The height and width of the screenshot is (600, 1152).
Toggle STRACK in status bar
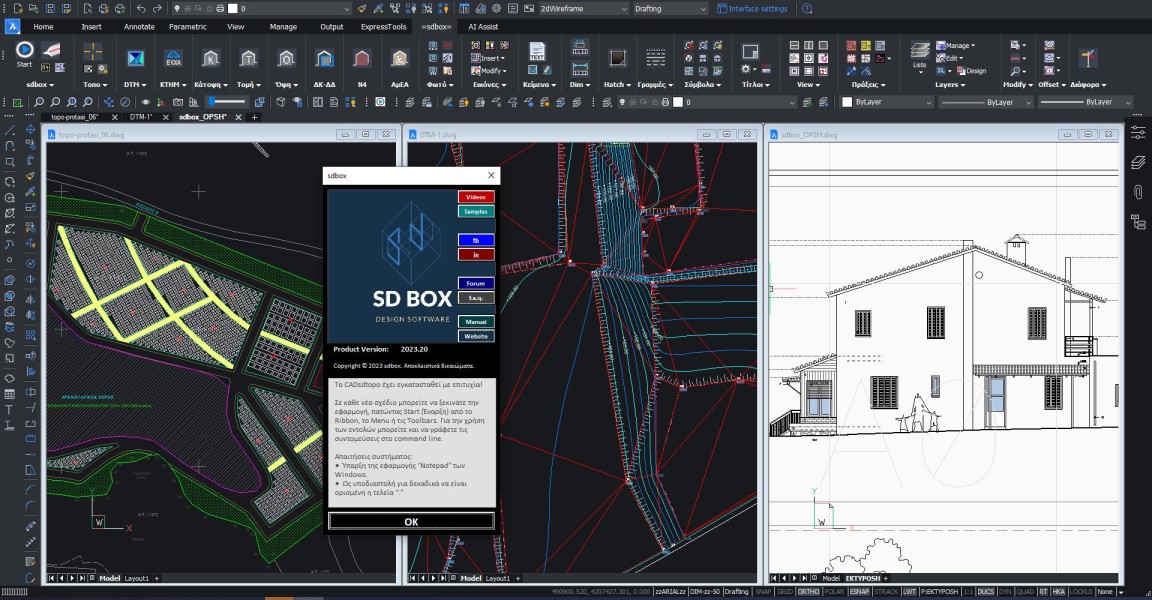tap(886, 591)
